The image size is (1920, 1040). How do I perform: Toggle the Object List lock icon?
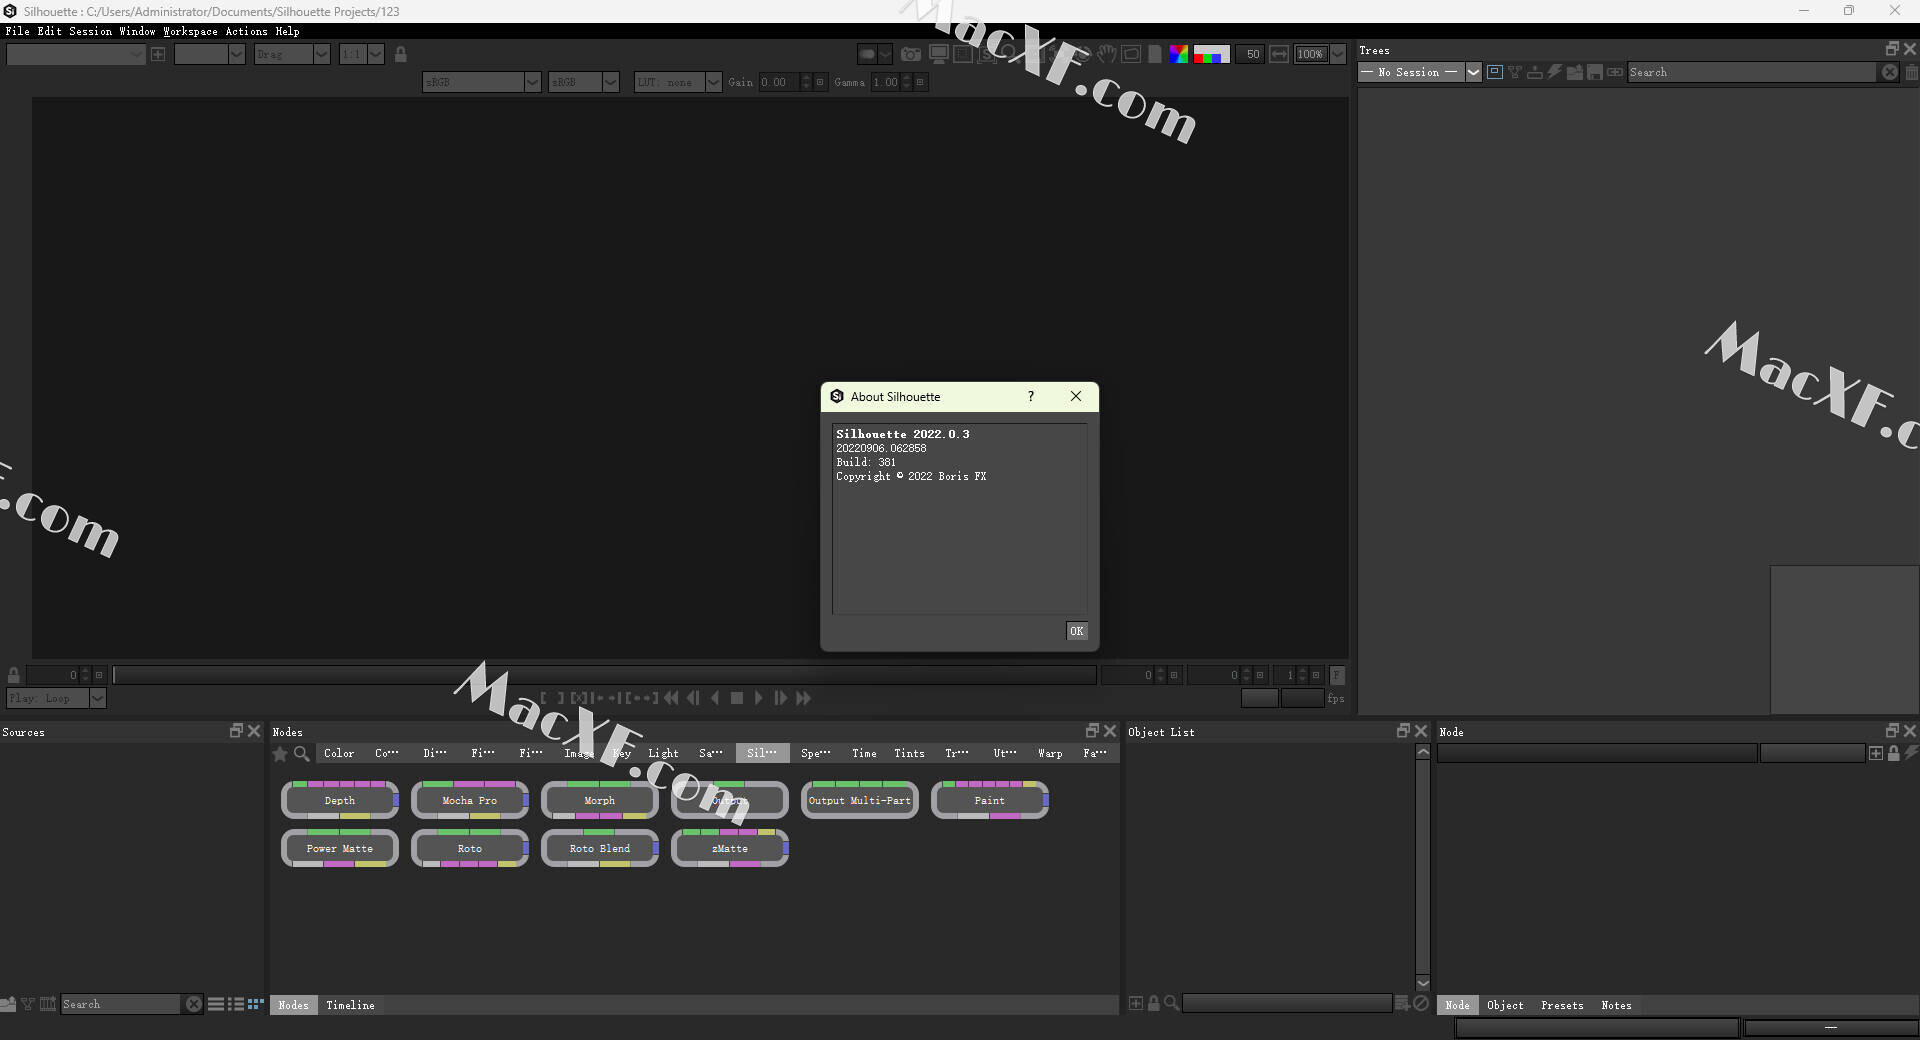tap(1154, 1003)
